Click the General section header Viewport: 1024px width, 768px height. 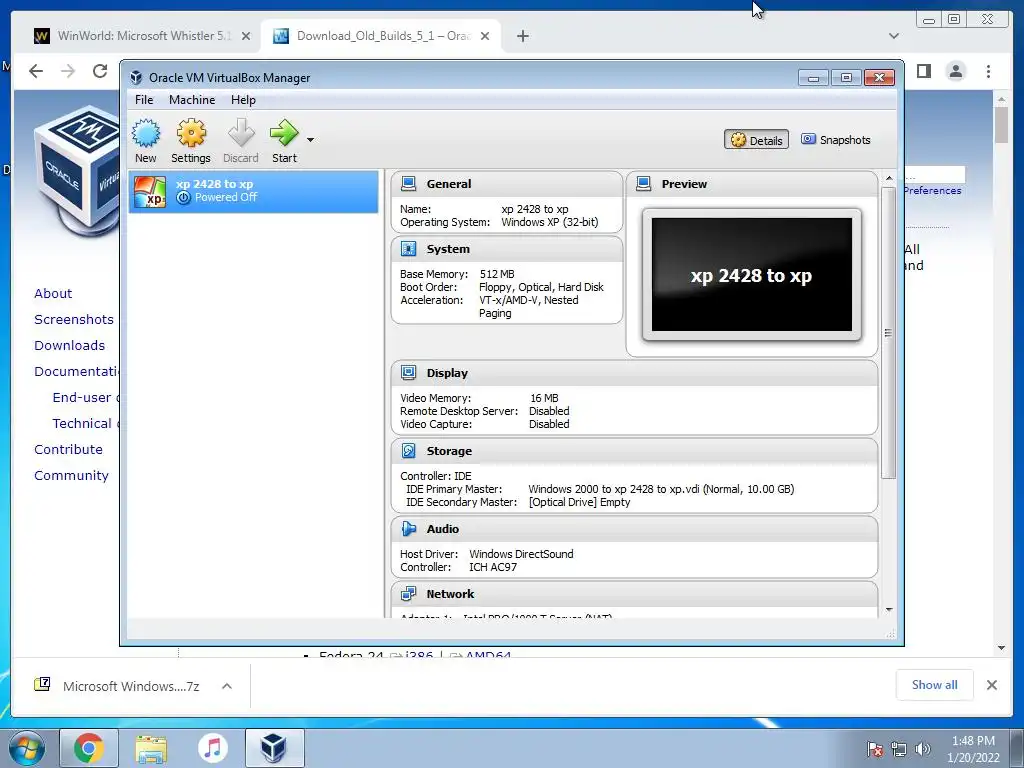coord(507,184)
